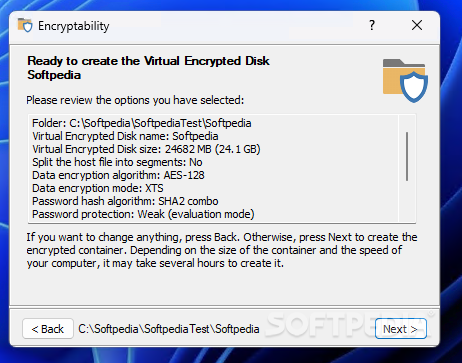Click the options list vertical scrollbar thumb
The height and width of the screenshot is (363, 462).
click(407, 156)
